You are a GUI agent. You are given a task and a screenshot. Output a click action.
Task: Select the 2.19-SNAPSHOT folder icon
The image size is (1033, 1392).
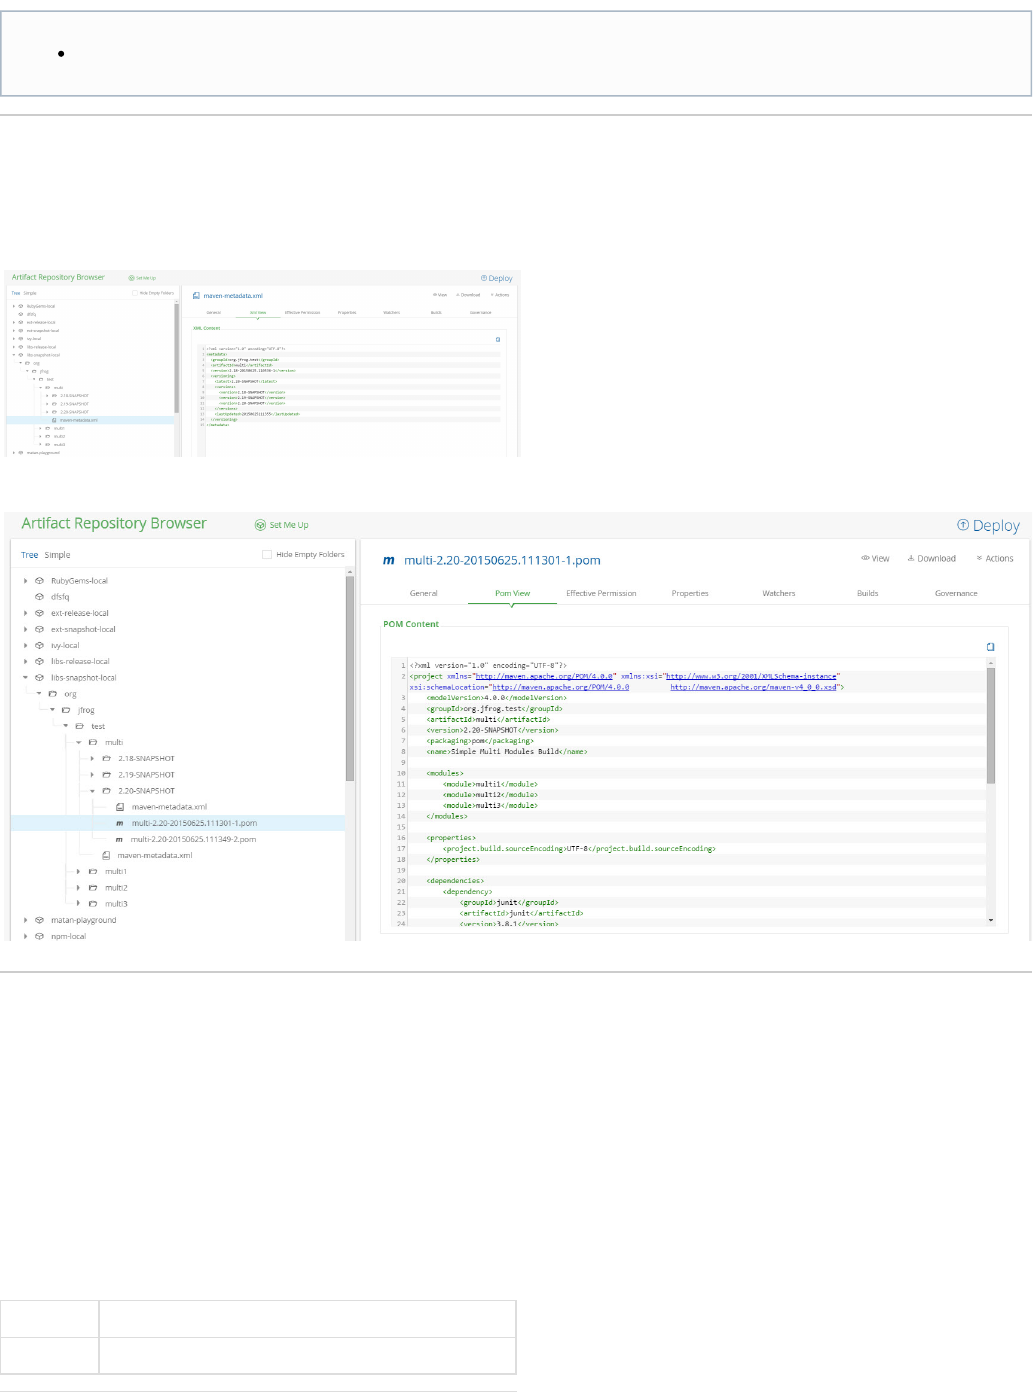pyautogui.click(x=106, y=774)
